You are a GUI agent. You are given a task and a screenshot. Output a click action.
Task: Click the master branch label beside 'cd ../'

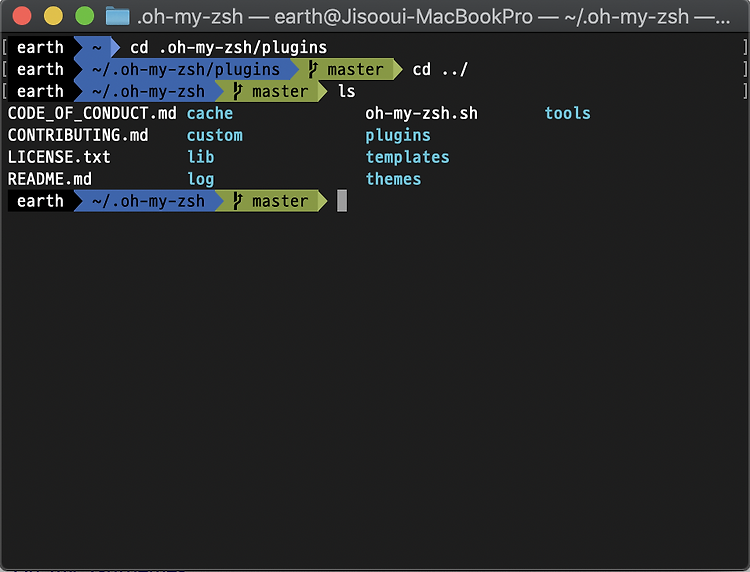(x=355, y=70)
